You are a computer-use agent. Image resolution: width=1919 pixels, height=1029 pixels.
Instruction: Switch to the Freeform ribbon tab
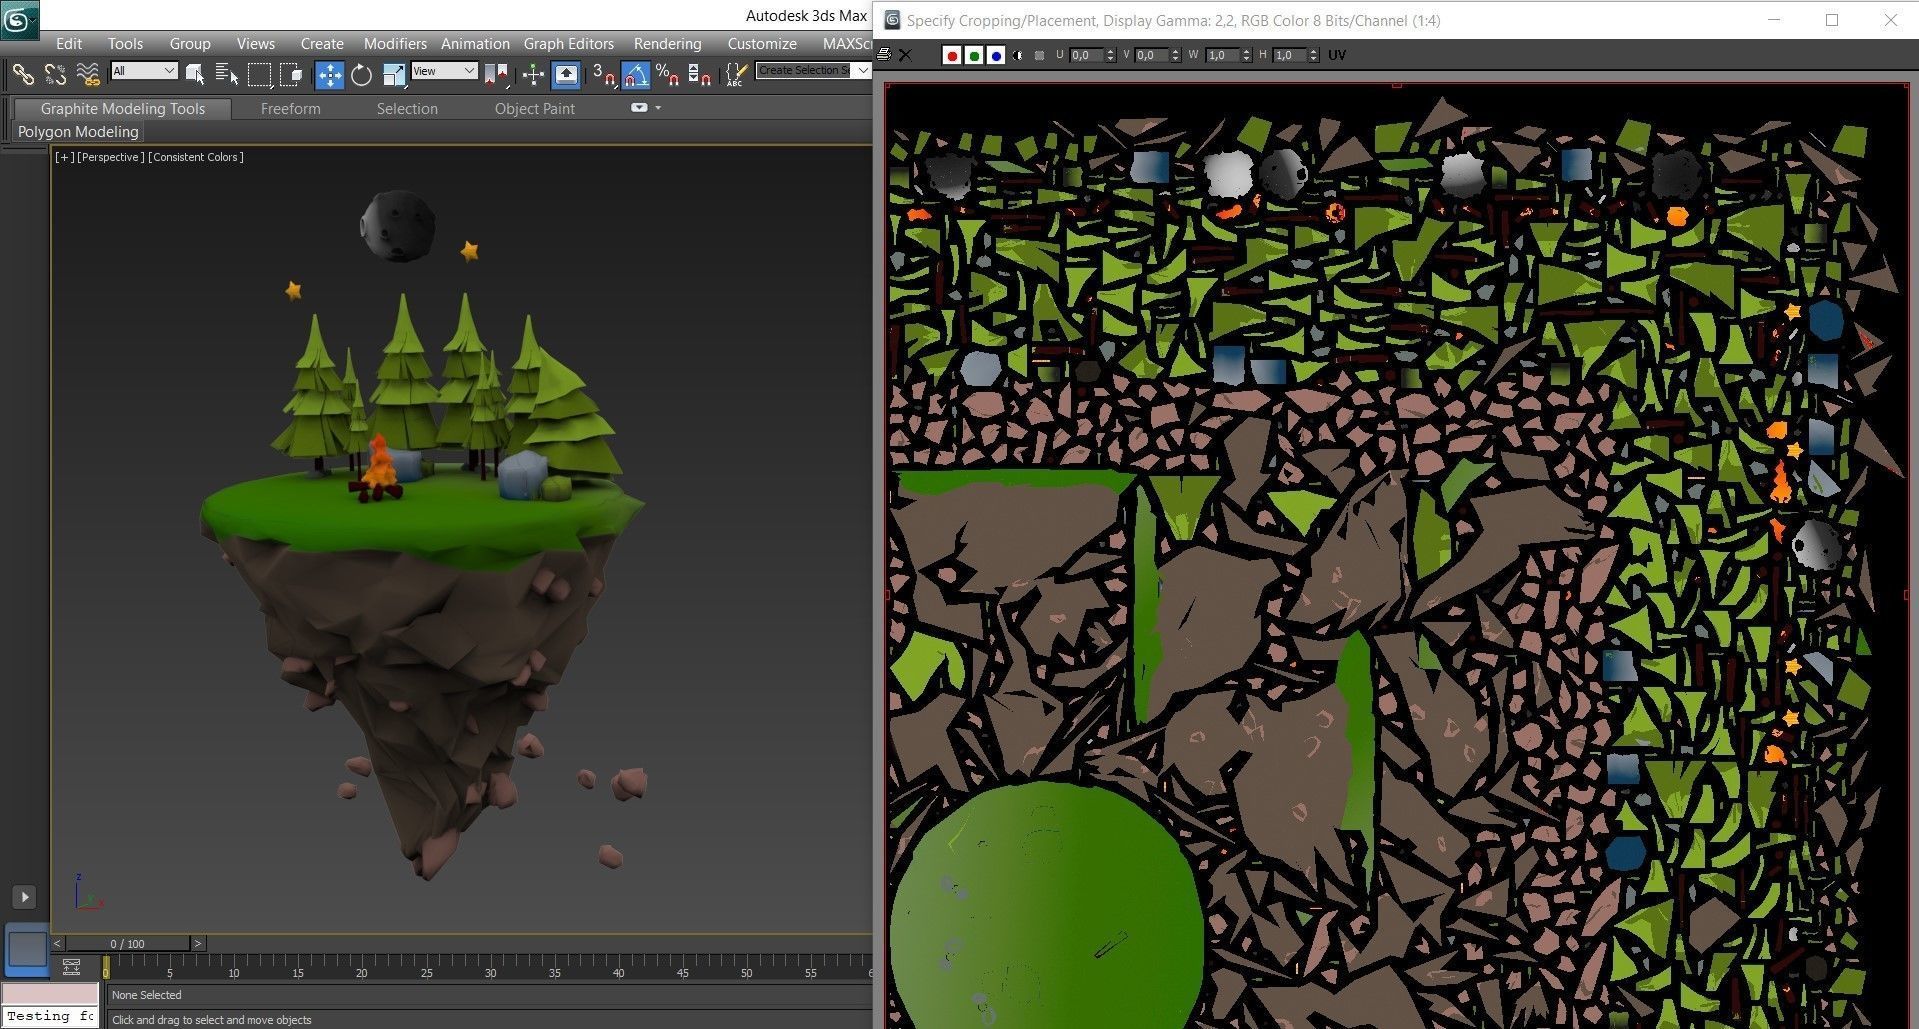[291, 109]
